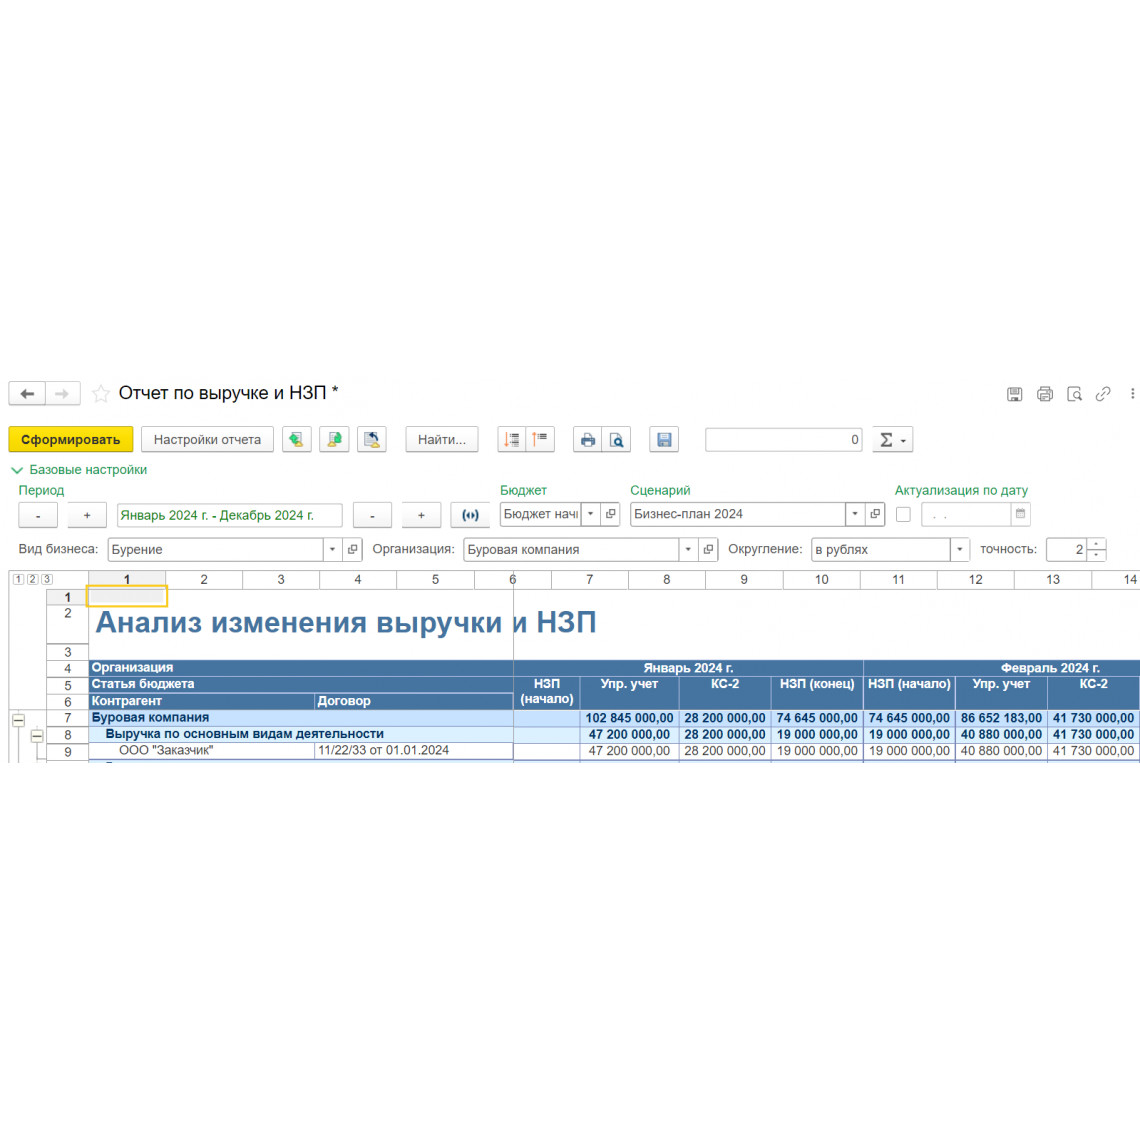
Task: Open the three-dot more menu
Action: point(1132,393)
